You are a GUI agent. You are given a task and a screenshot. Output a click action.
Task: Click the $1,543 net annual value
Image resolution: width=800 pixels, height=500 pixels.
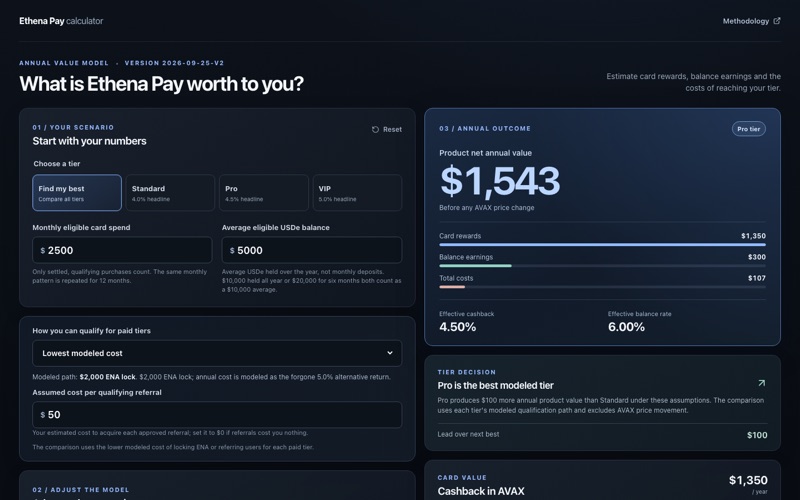coord(500,181)
